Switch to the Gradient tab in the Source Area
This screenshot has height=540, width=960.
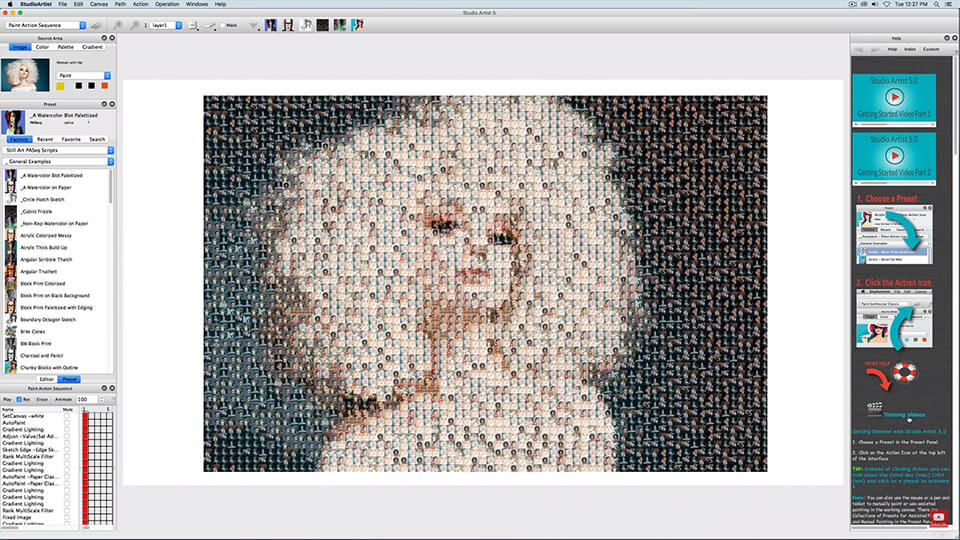[92, 47]
